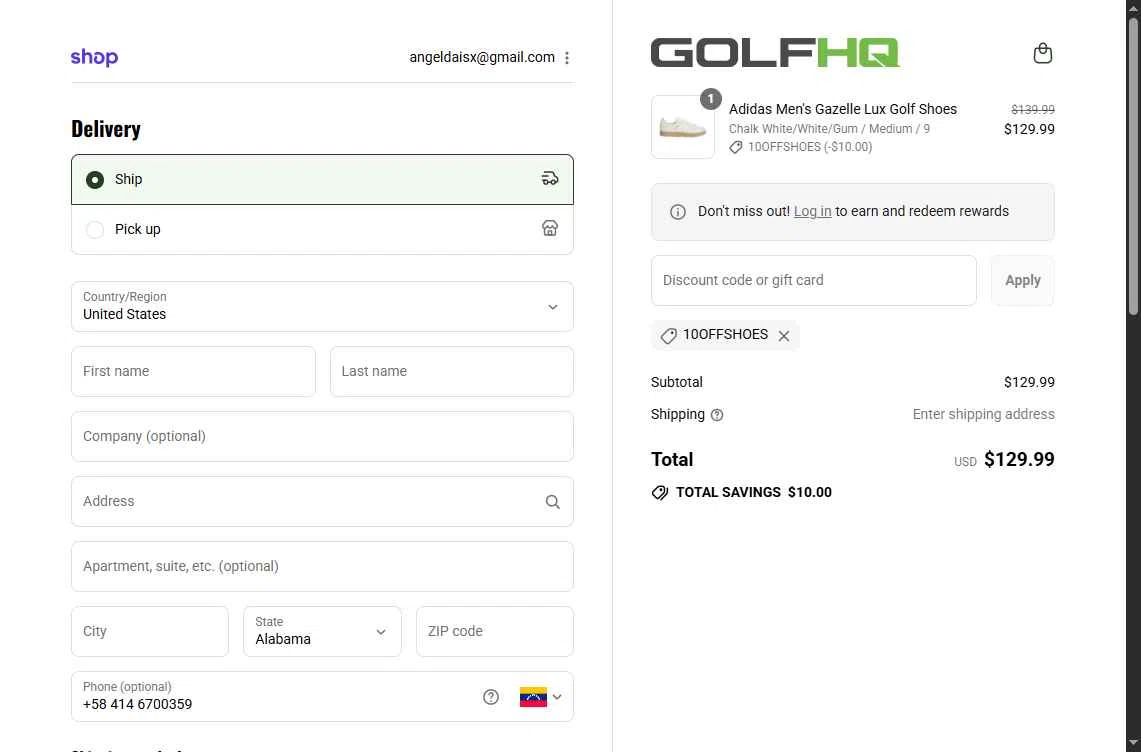Viewport: 1141px width, 752px height.
Task: Click the Apartment, suite, etc. field
Action: [322, 566]
